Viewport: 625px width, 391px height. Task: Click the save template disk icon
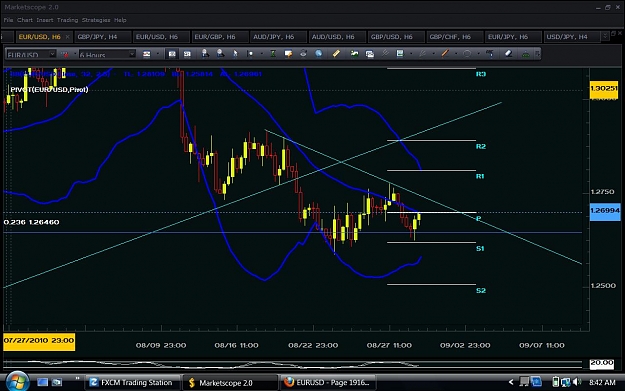pyautogui.click(x=400, y=53)
